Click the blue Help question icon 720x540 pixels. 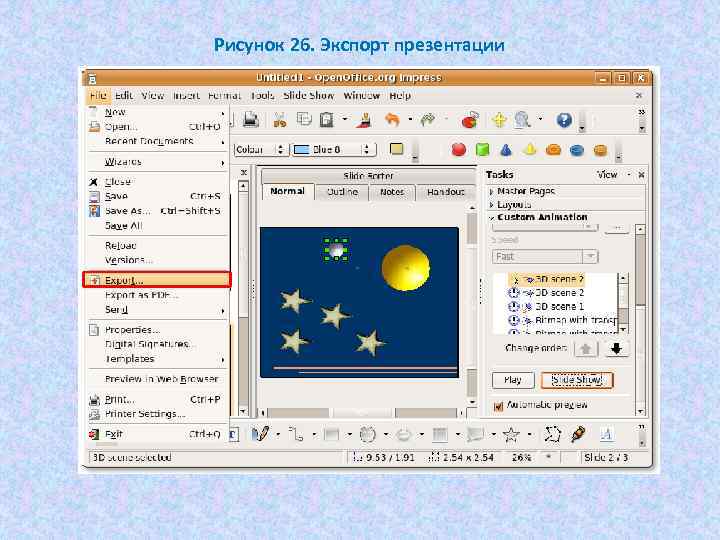564,120
